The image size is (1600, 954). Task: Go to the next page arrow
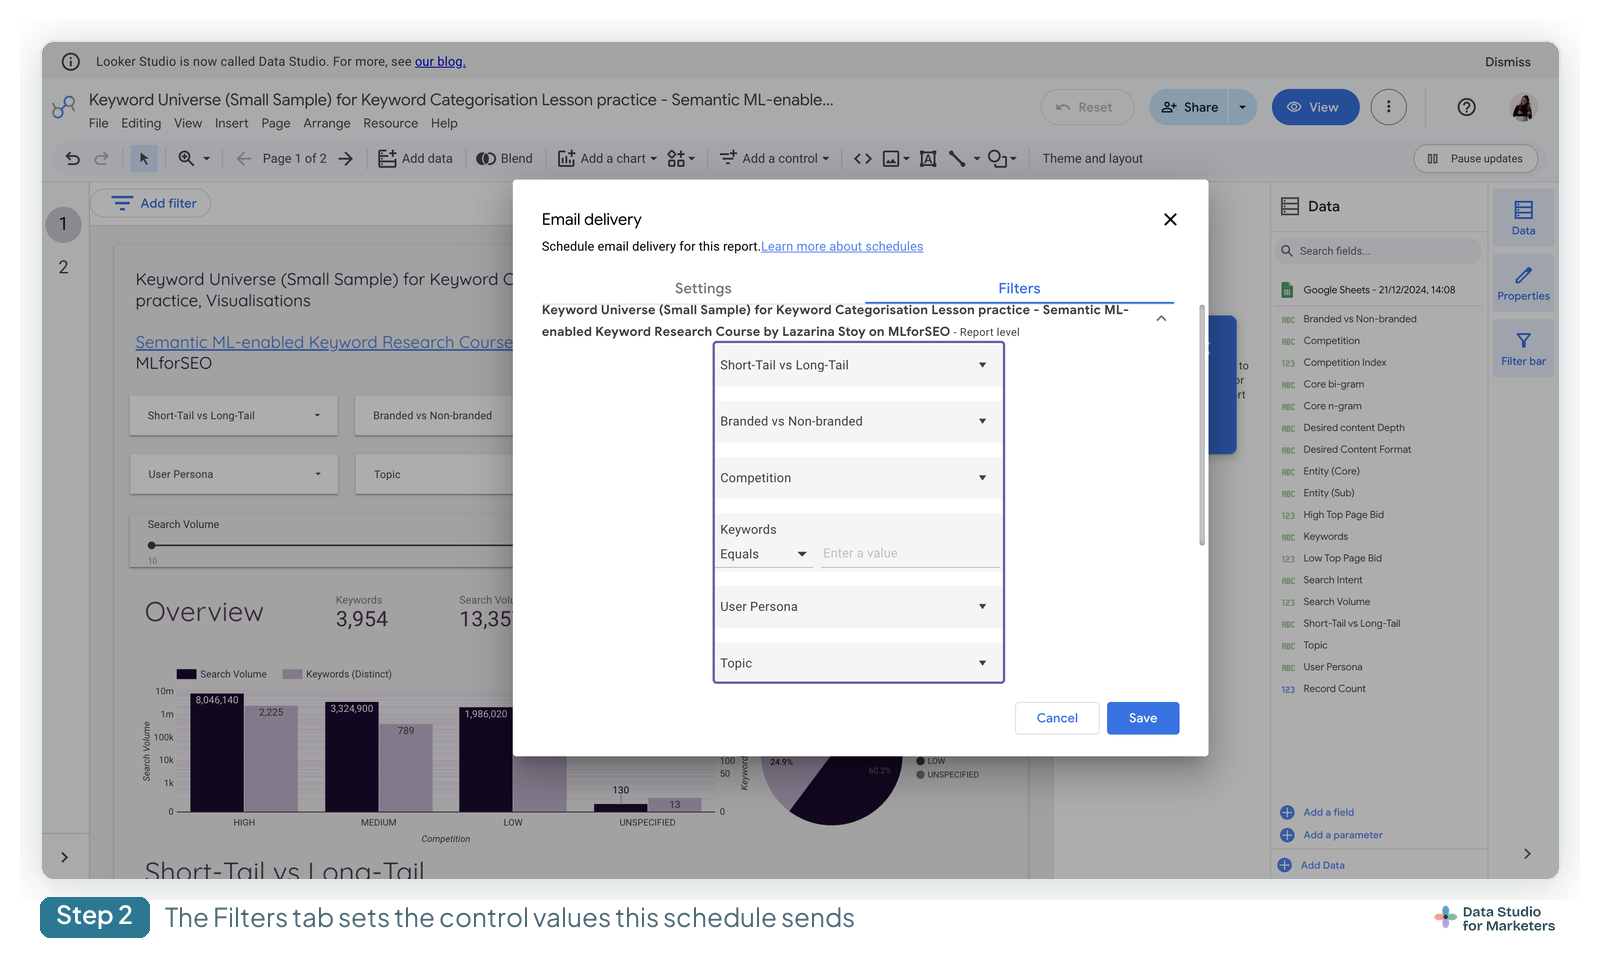tap(346, 159)
